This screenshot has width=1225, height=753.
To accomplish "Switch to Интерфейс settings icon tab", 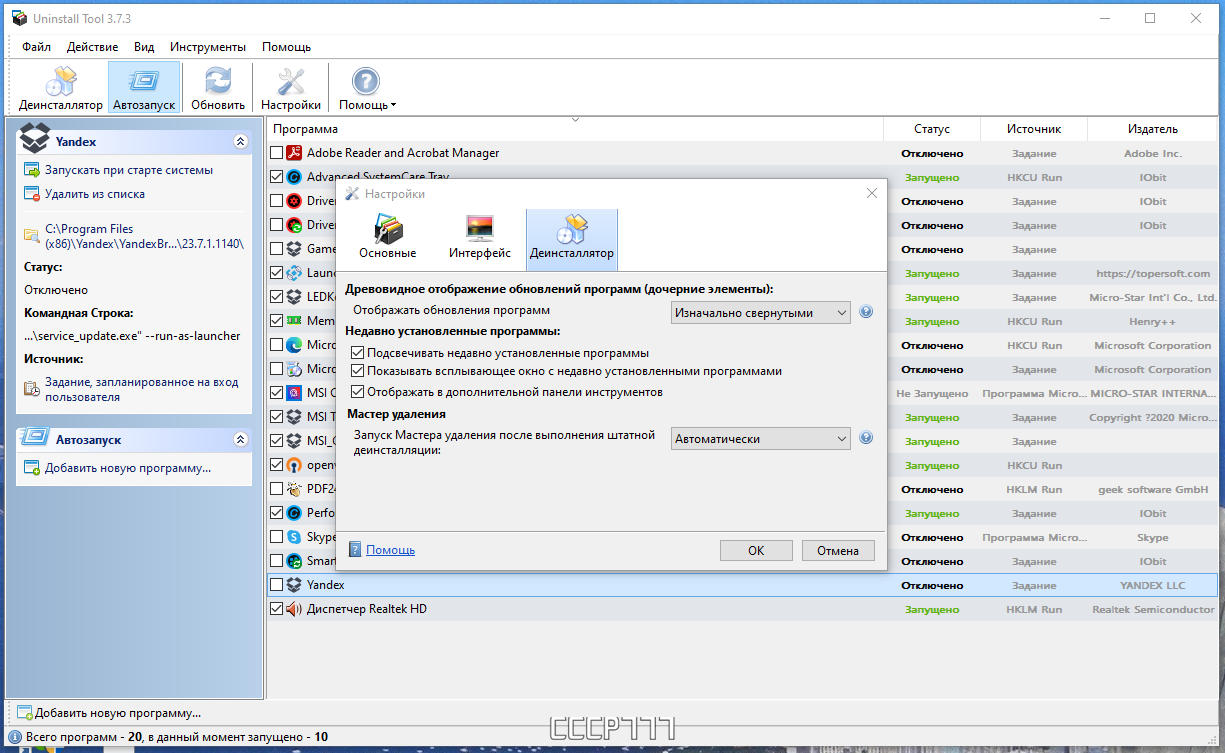I will coord(480,239).
